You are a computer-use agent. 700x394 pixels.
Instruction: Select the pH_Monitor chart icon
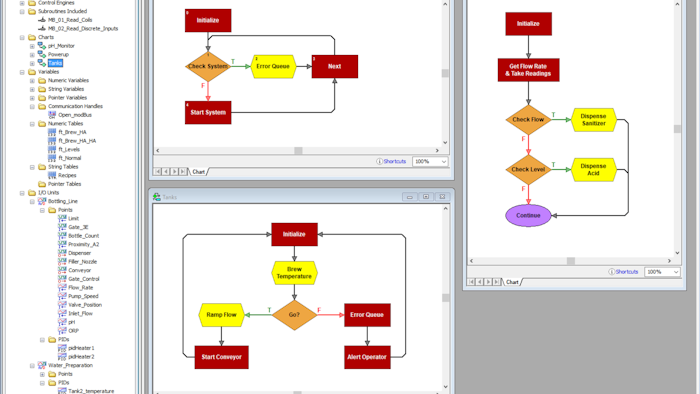[x=42, y=46]
